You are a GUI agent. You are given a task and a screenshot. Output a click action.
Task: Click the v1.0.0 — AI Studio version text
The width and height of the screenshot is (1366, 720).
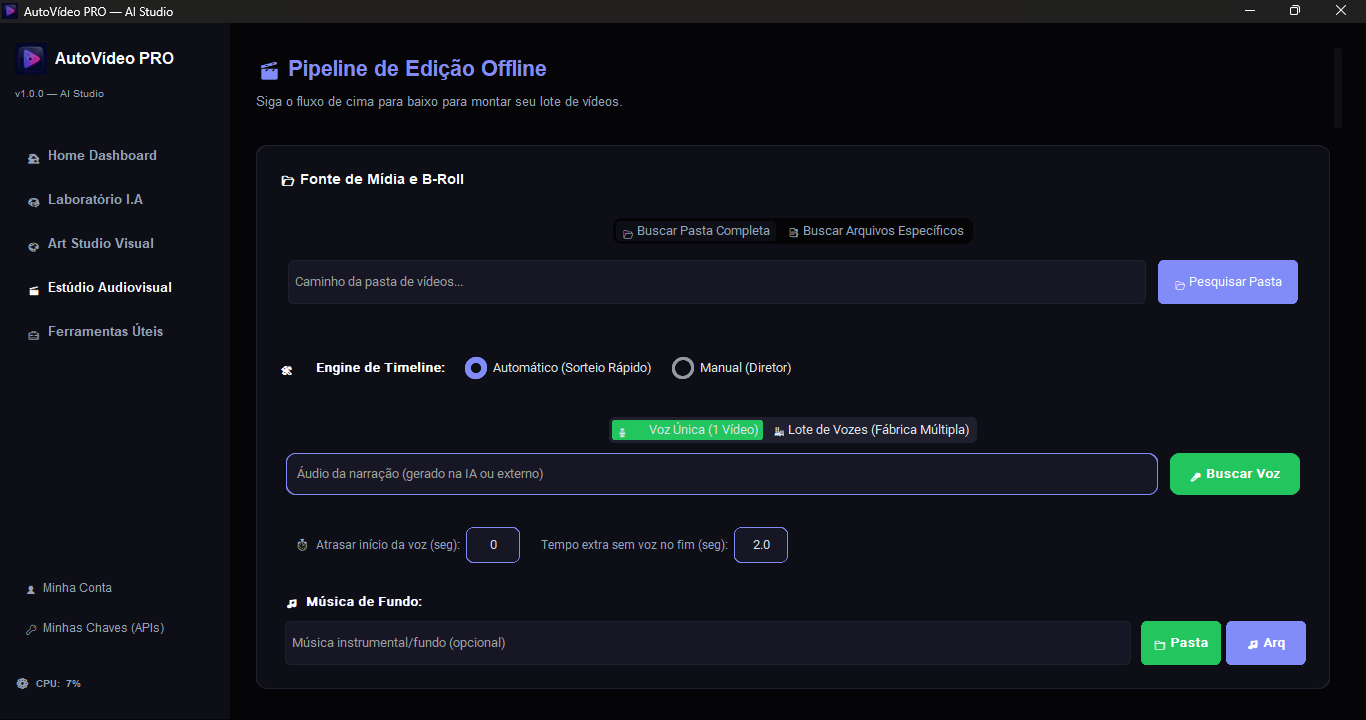pyautogui.click(x=59, y=94)
